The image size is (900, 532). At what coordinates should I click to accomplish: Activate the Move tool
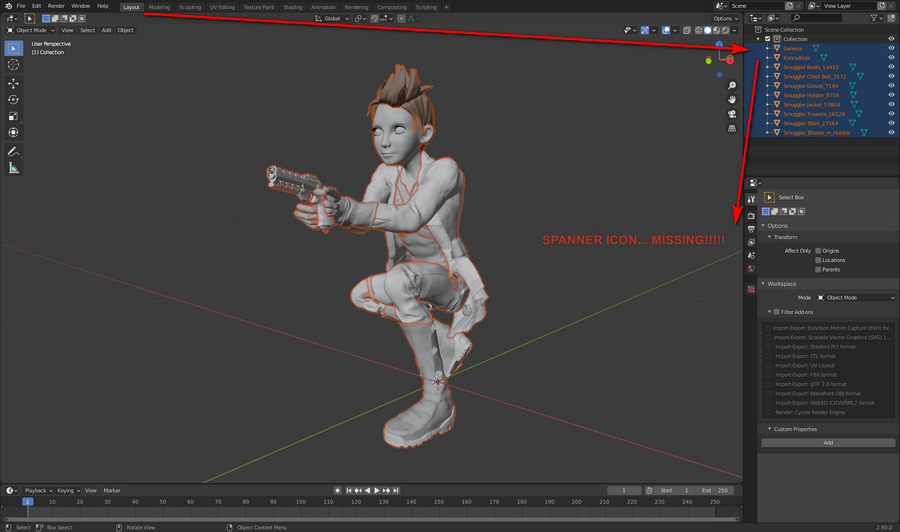13,83
